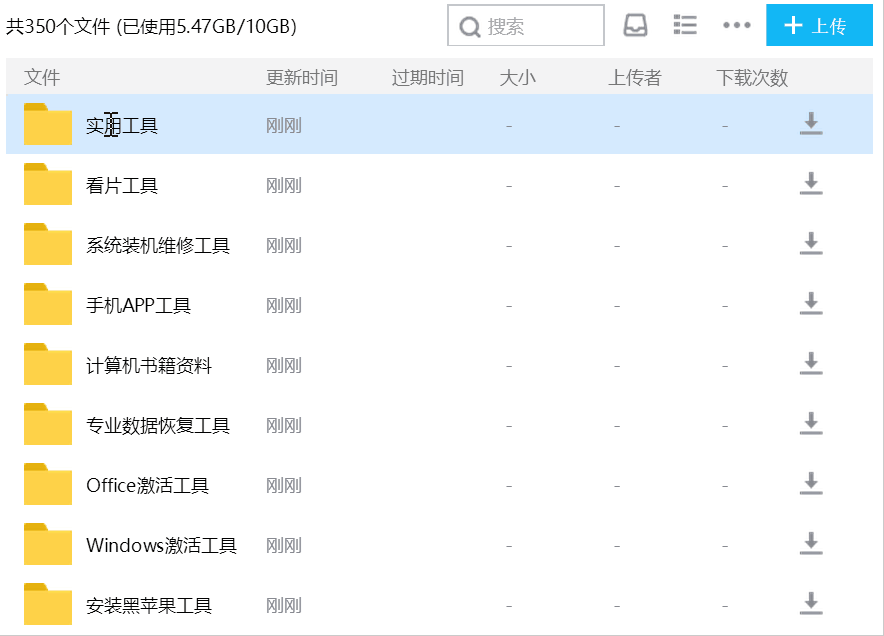The height and width of the screenshot is (636, 884).
Task: Click the 上传 upload button
Action: (x=819, y=25)
